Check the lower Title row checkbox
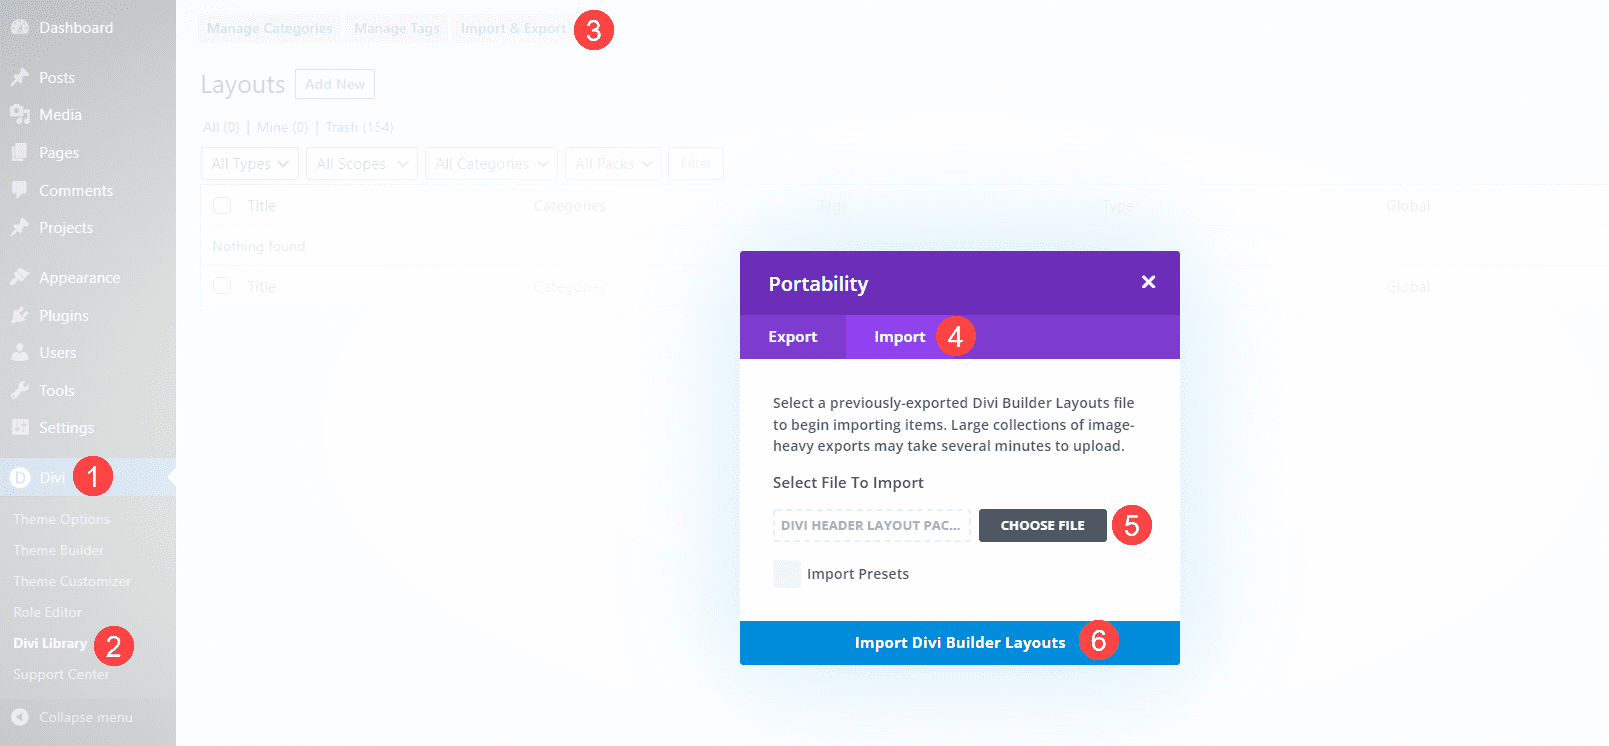1609x746 pixels. click(x=221, y=286)
